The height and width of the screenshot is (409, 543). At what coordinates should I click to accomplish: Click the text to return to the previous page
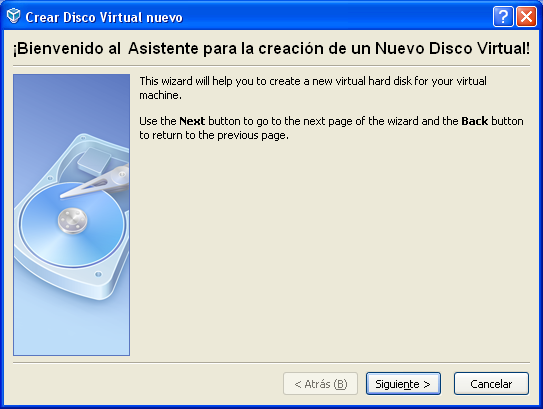point(214,135)
